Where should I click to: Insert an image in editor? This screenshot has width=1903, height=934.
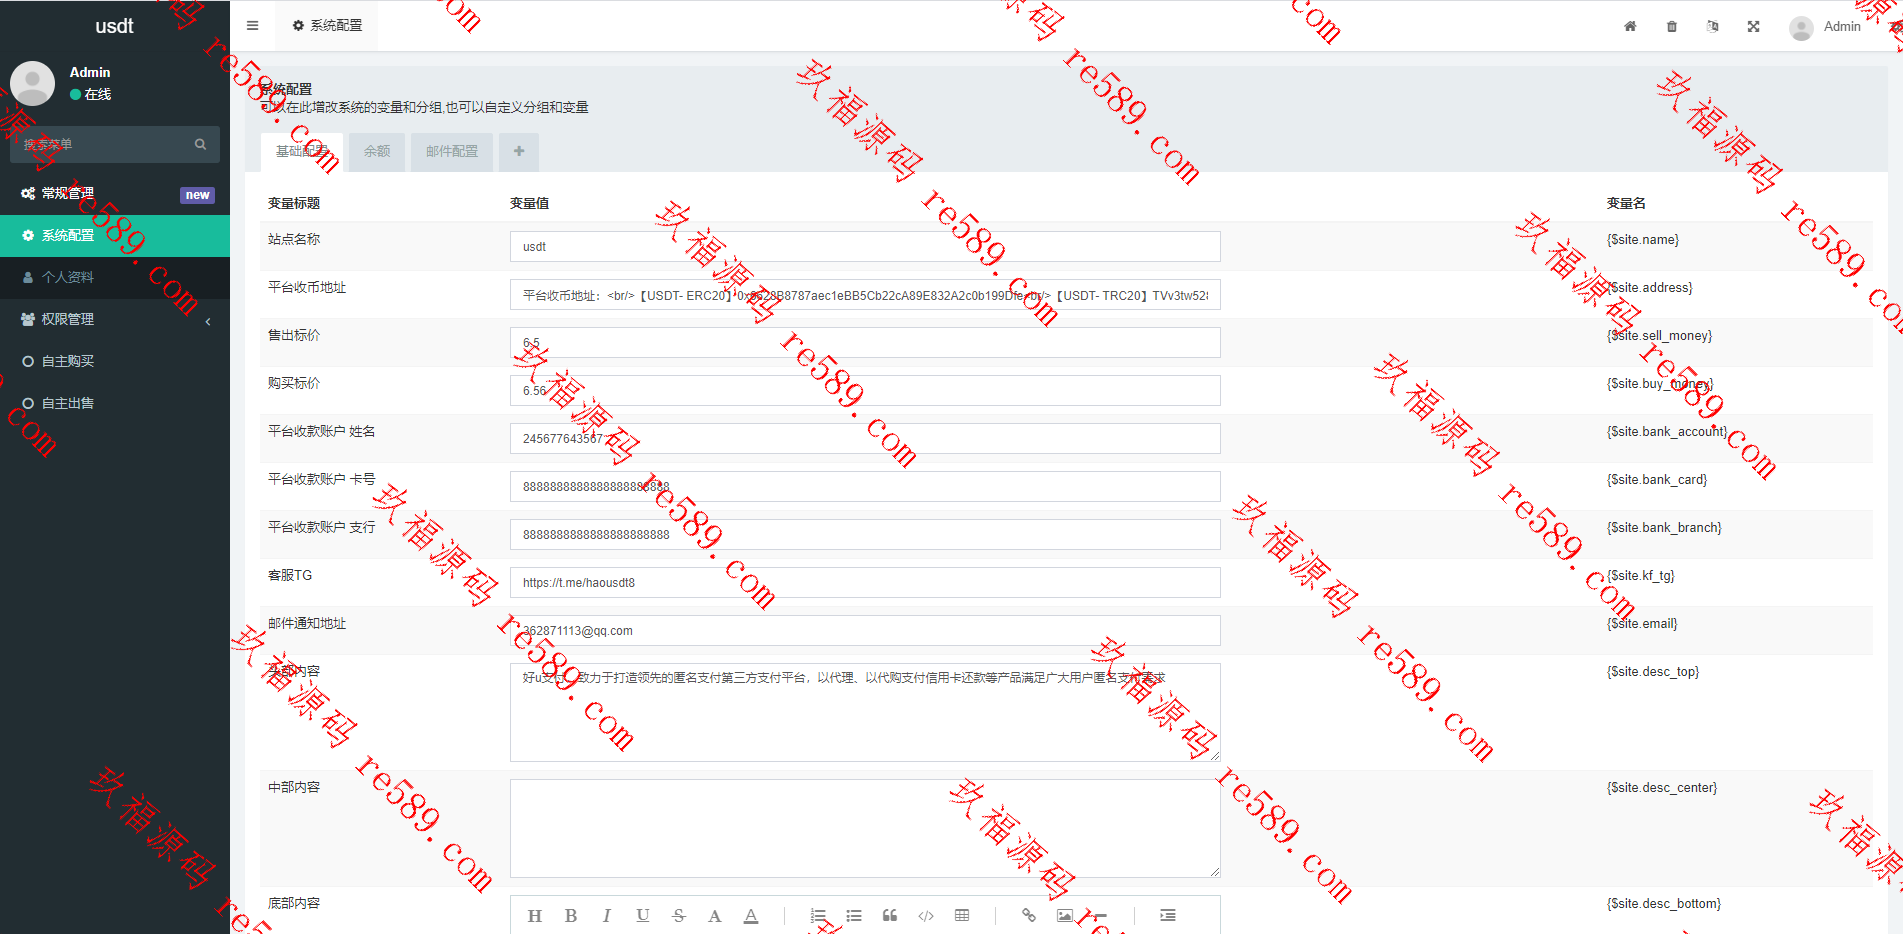1065,915
